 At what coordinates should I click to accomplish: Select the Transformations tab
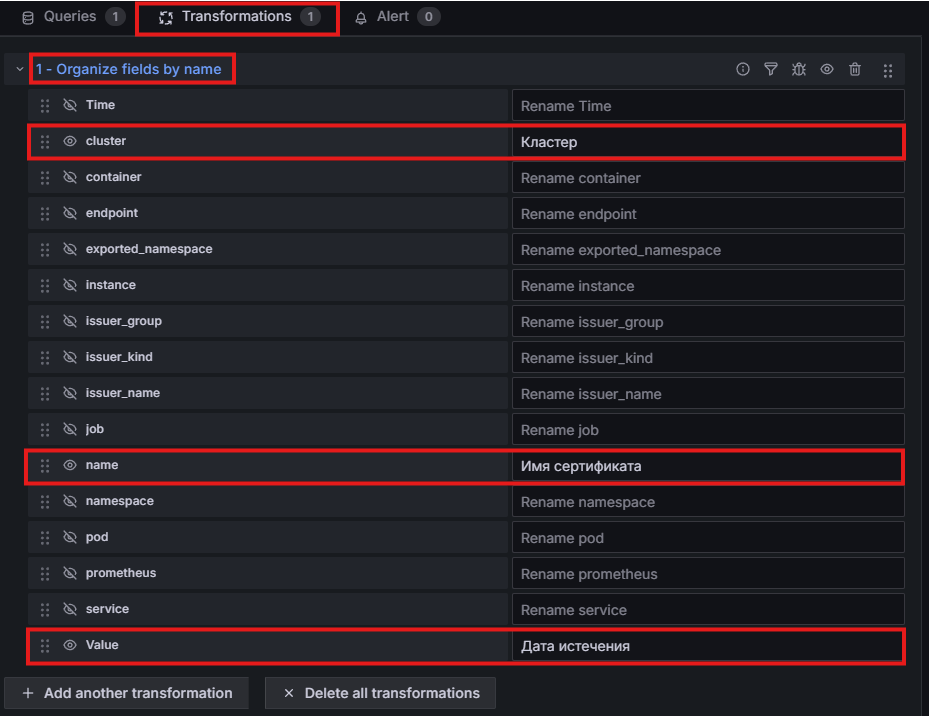[238, 17]
